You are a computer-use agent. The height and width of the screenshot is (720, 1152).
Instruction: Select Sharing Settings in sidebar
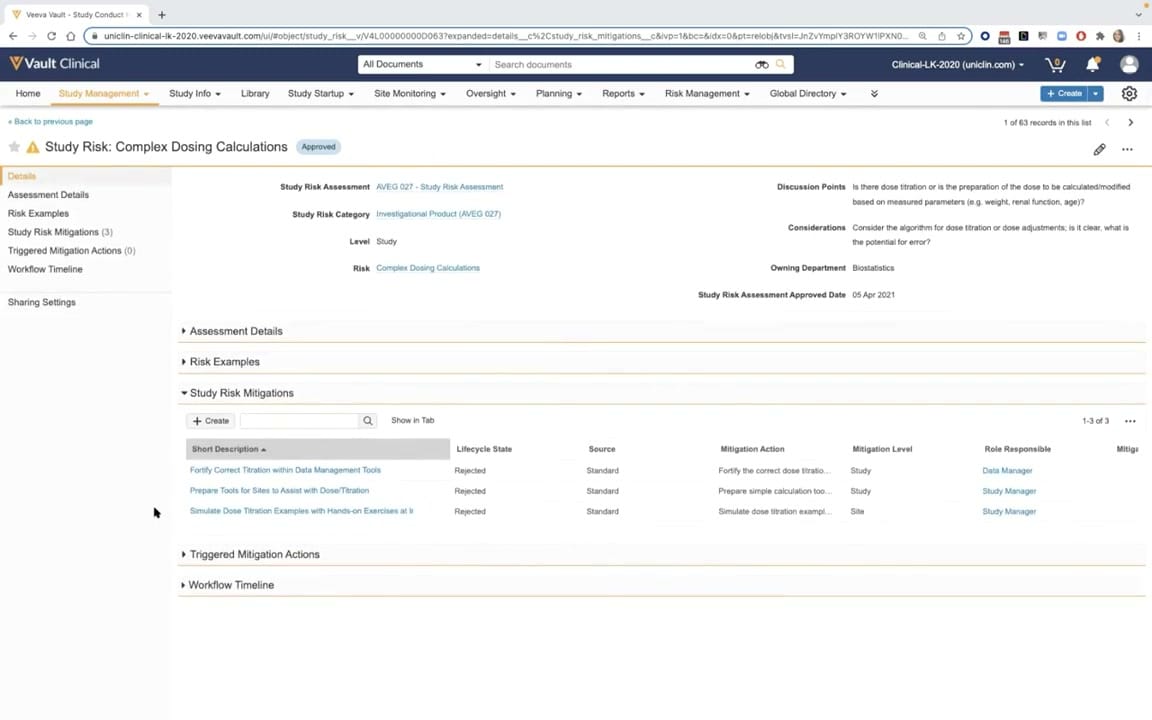click(x=42, y=303)
